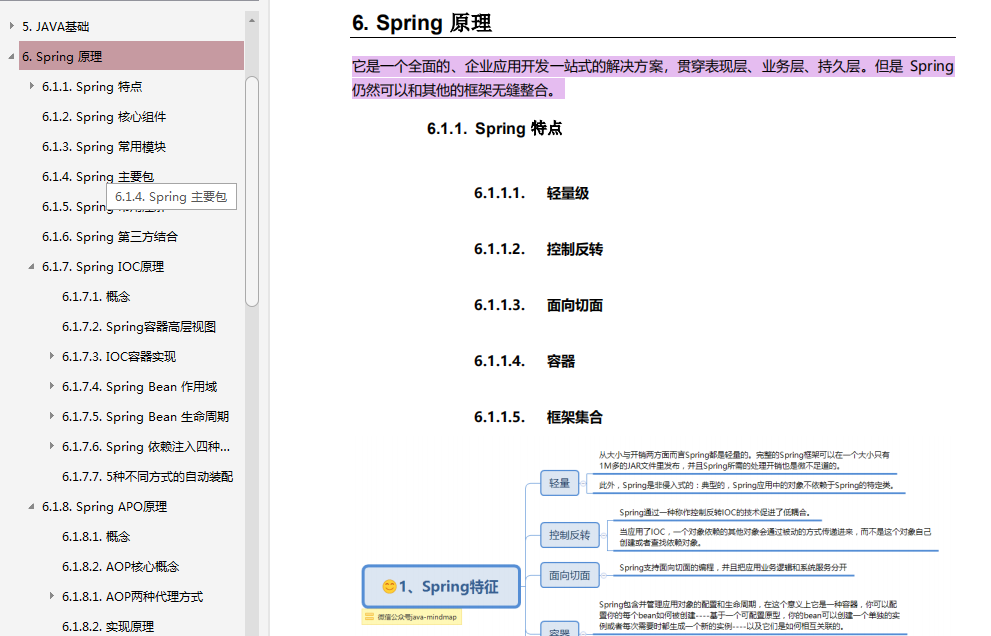The width and height of the screenshot is (991, 636).
Task: Collapse the 6.1.8. Spring APO原理 node
Action: click(32, 506)
